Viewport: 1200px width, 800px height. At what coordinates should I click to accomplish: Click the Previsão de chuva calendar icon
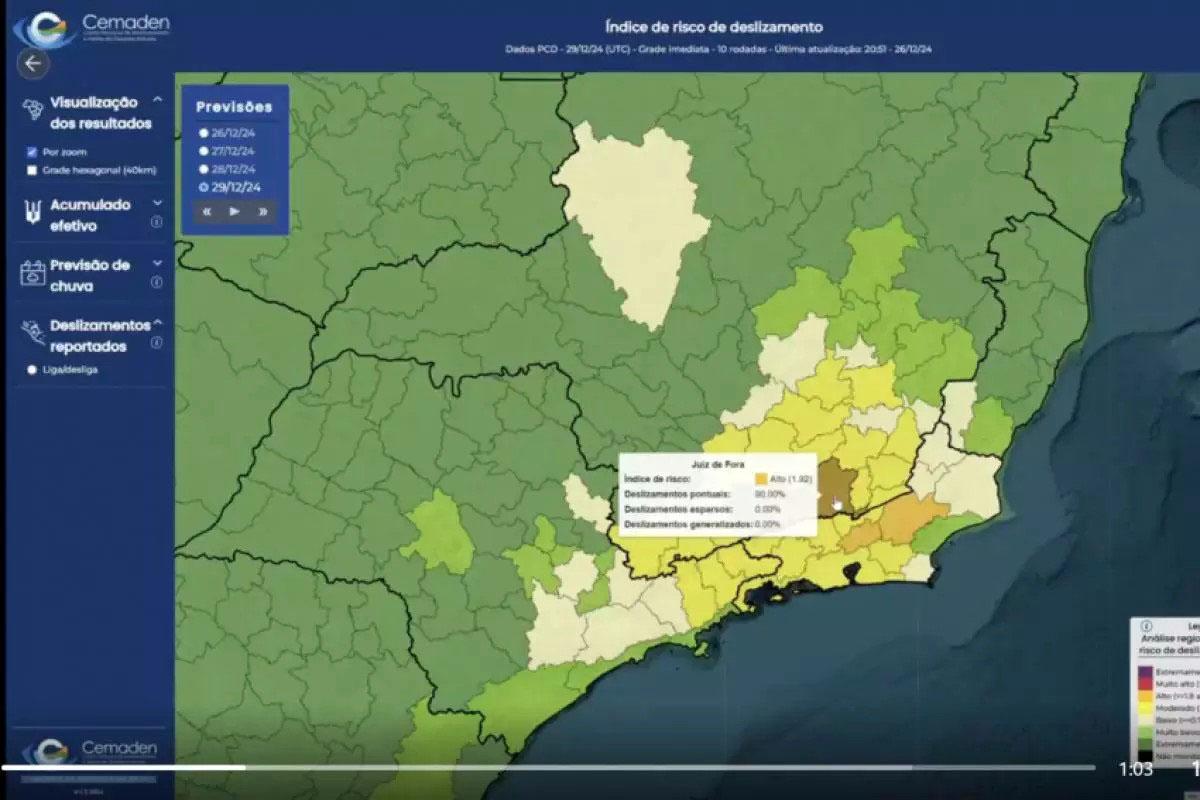[x=33, y=273]
